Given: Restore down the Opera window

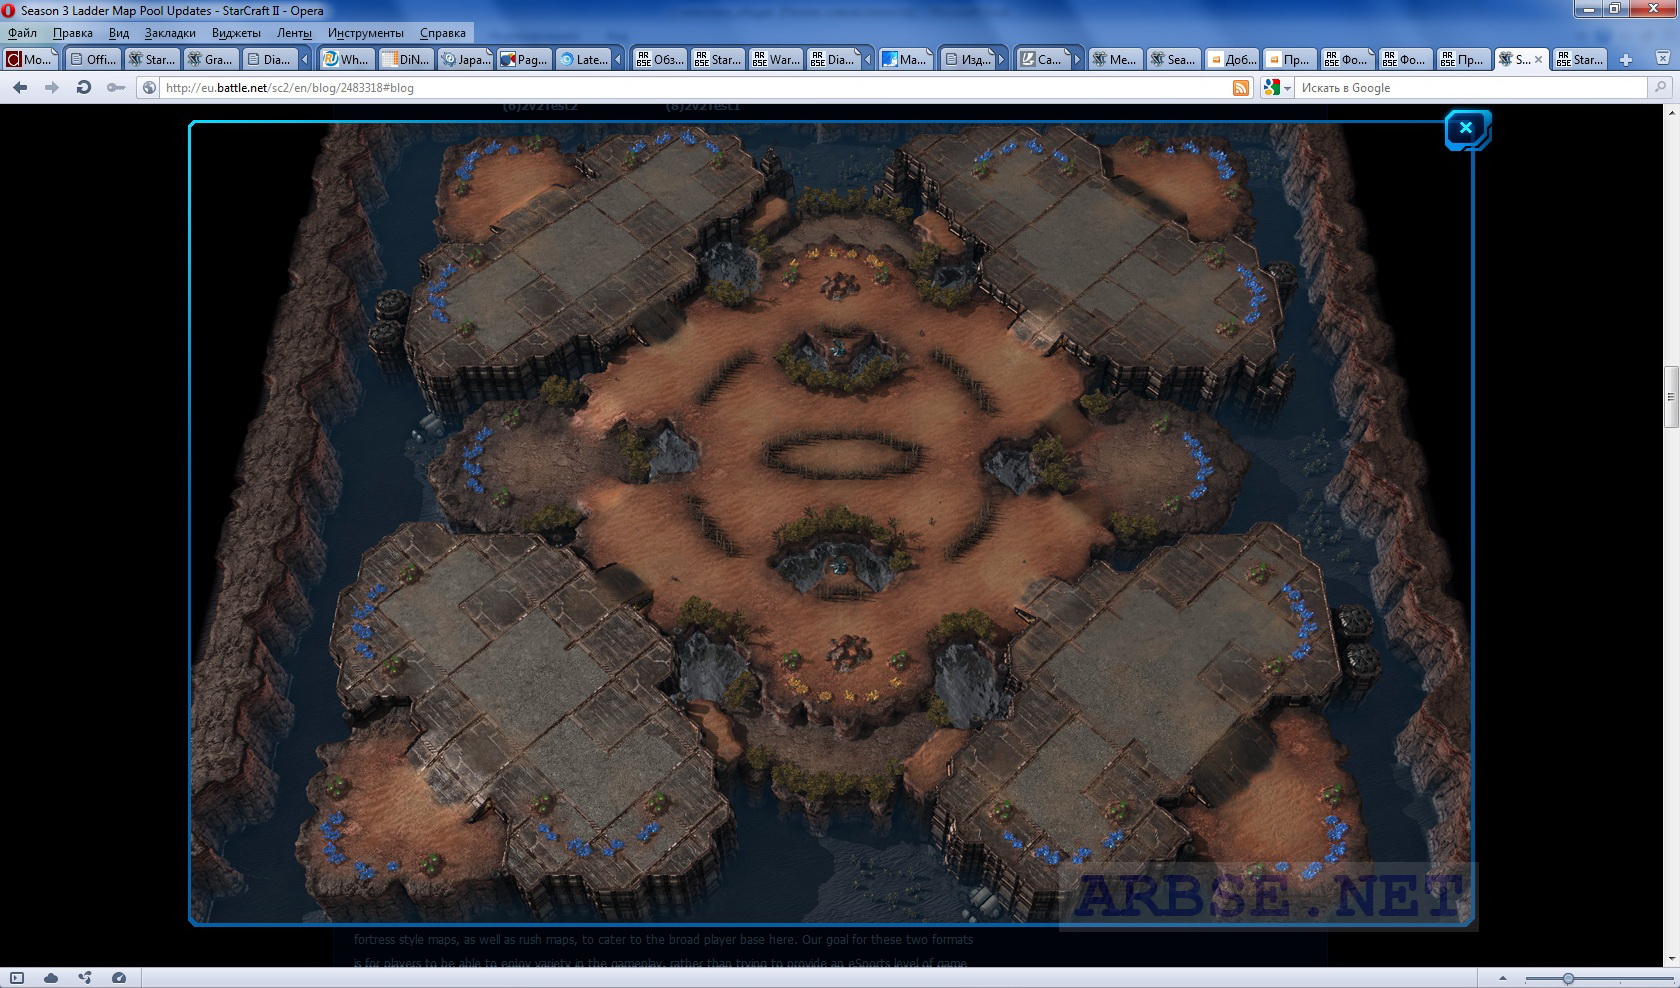Looking at the screenshot, I should [x=1614, y=8].
